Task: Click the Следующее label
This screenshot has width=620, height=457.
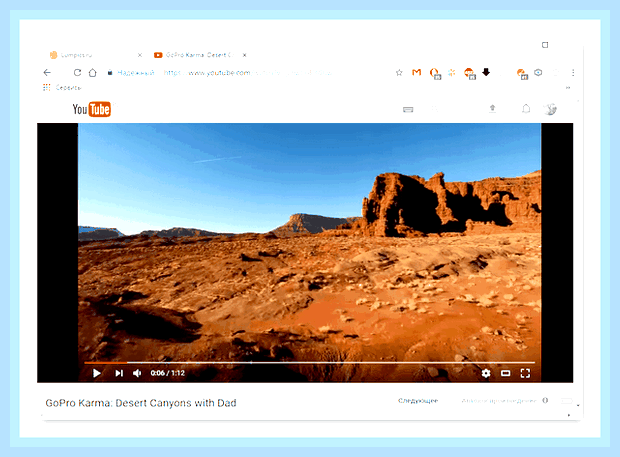Action: [418, 400]
